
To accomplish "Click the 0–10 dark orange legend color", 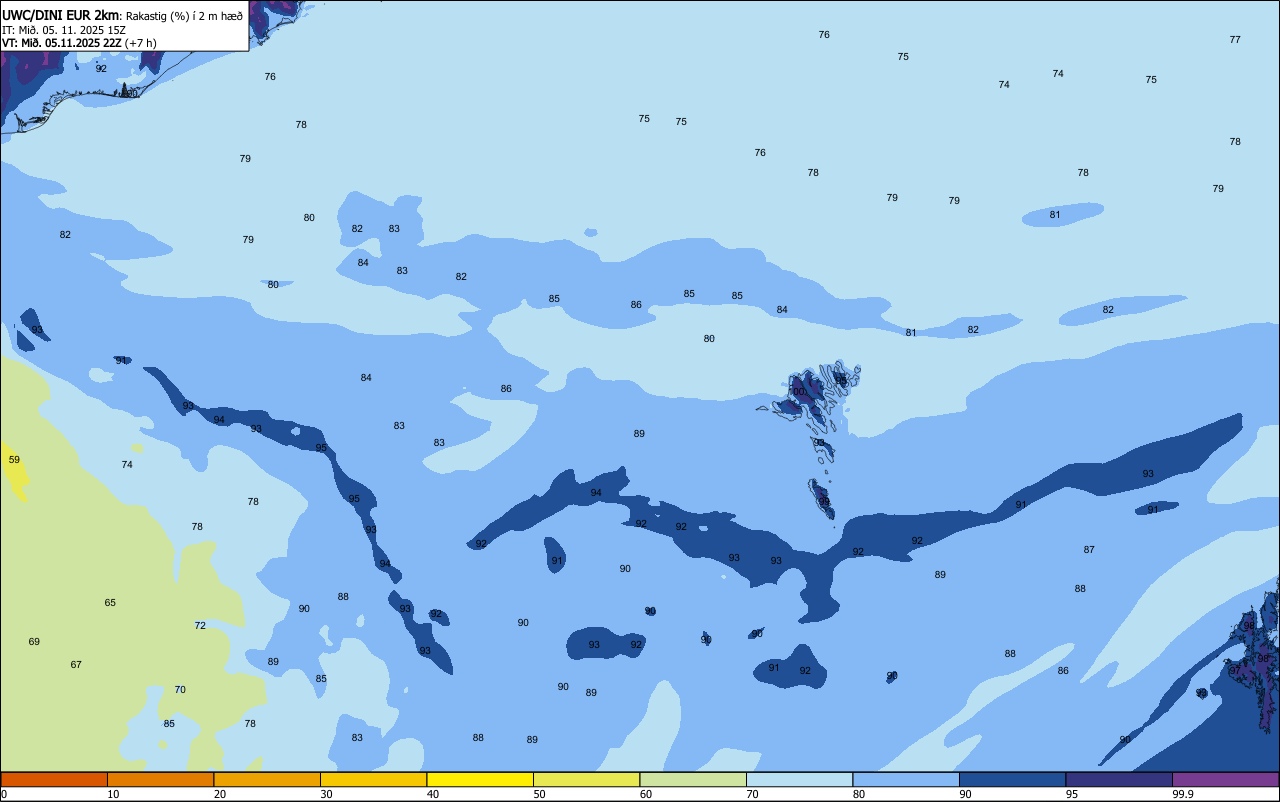I will point(54,779).
